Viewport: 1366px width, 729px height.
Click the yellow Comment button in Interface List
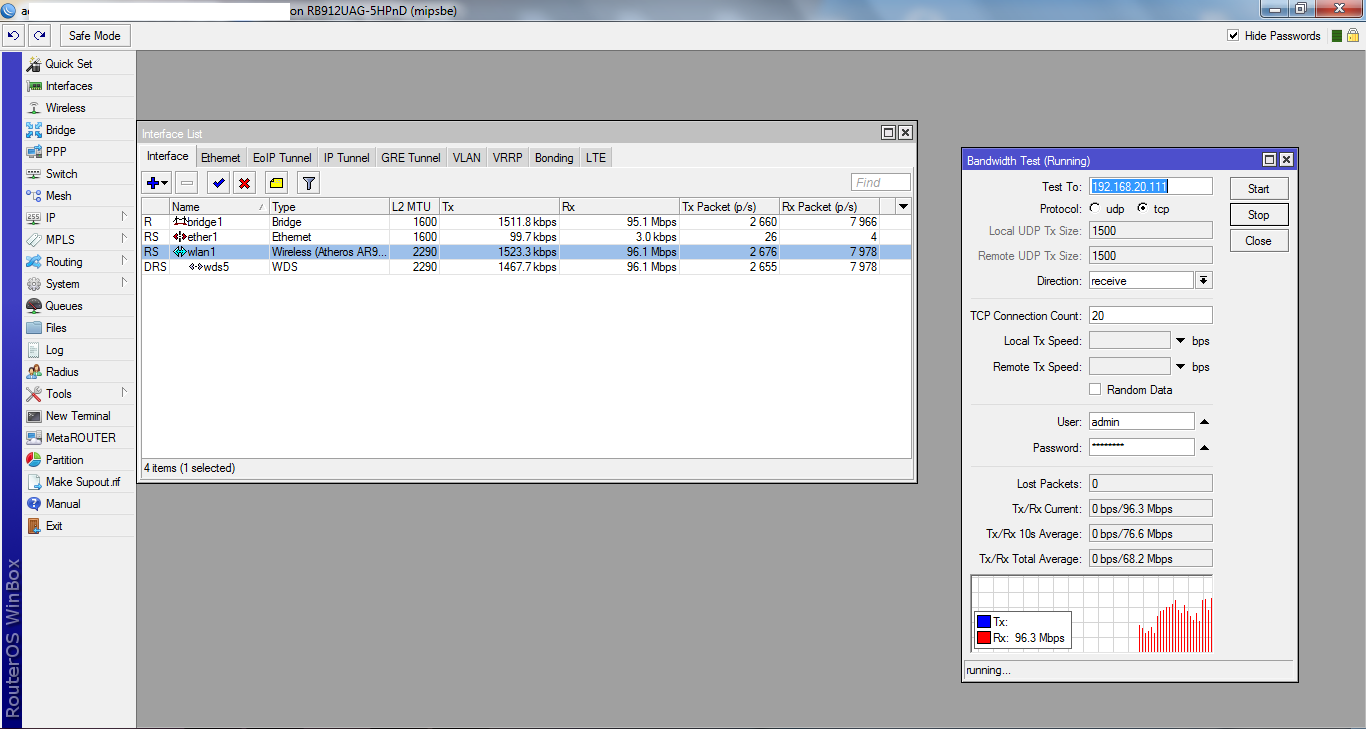pos(276,183)
